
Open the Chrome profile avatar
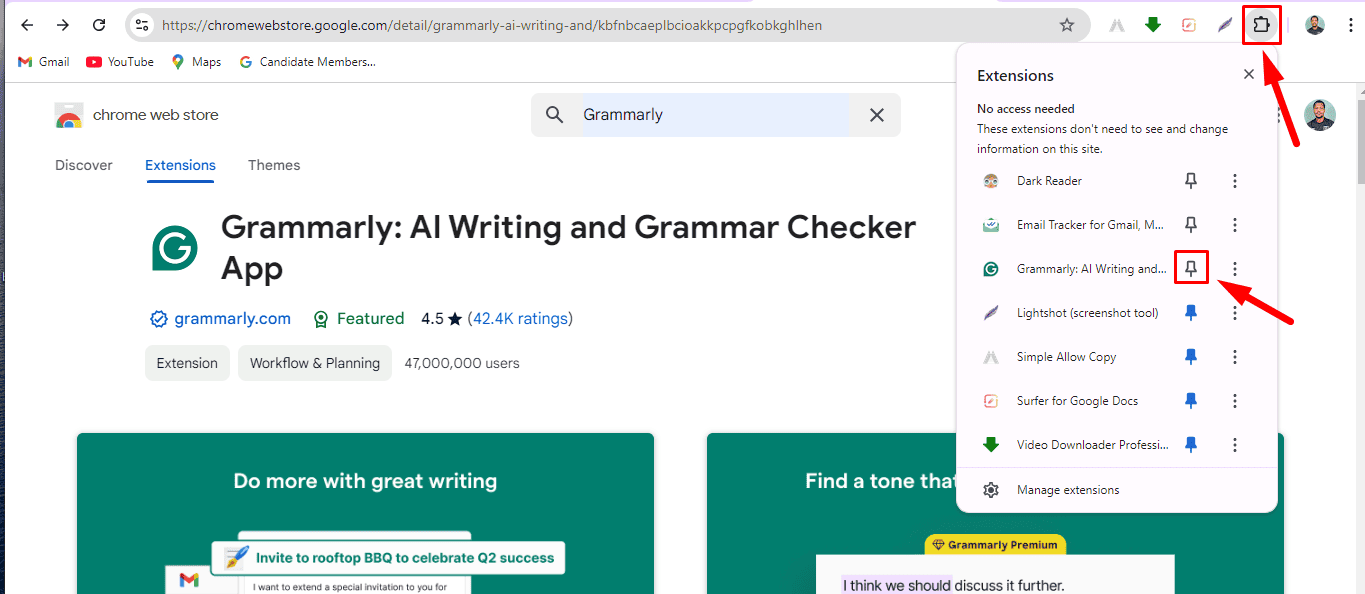point(1315,25)
